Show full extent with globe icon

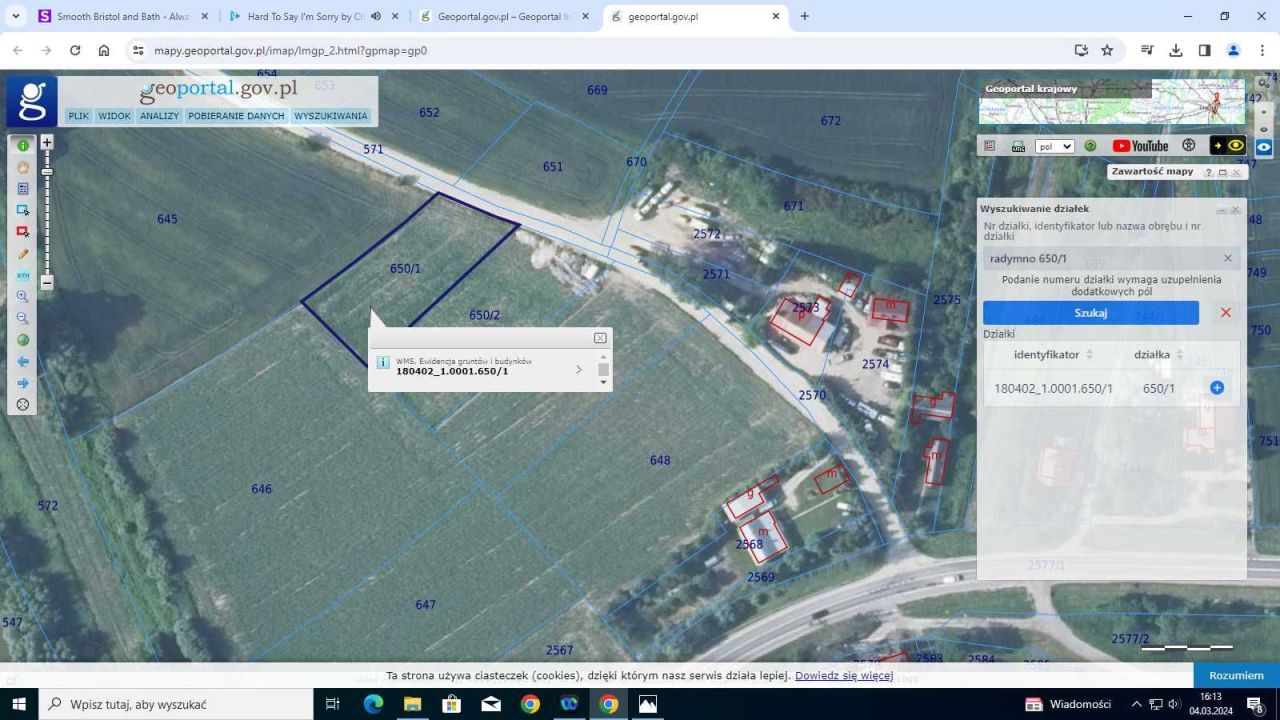click(22, 340)
